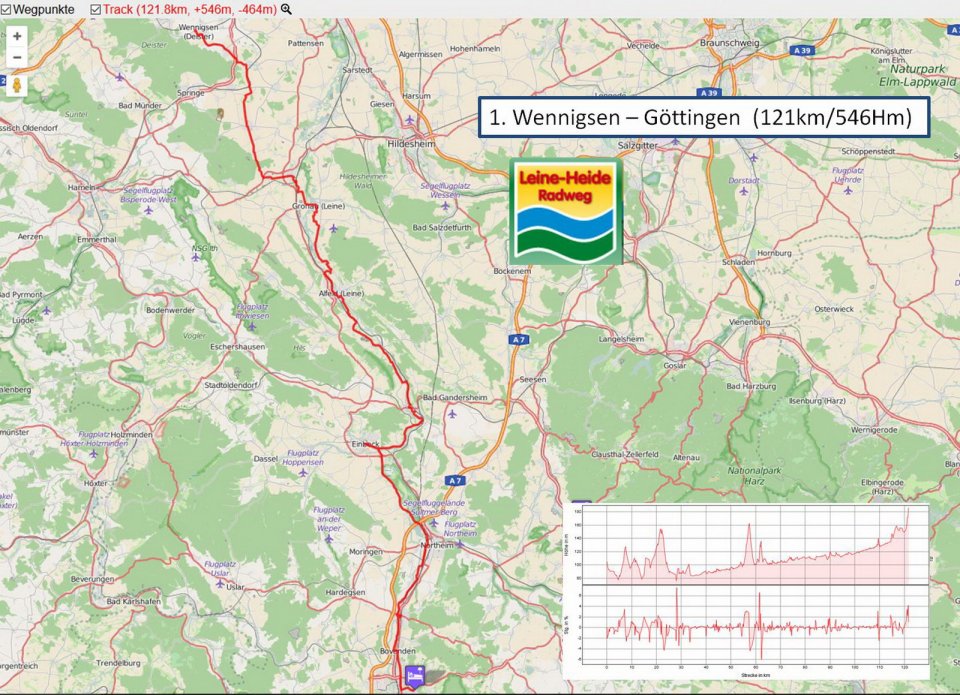
Task: Click the Flugplatz Northeim airfield icon
Action: point(460,544)
